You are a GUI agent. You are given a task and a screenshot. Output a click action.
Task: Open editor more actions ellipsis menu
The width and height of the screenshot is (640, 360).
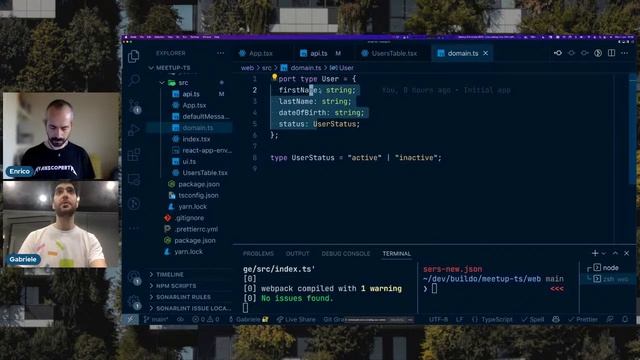624,53
